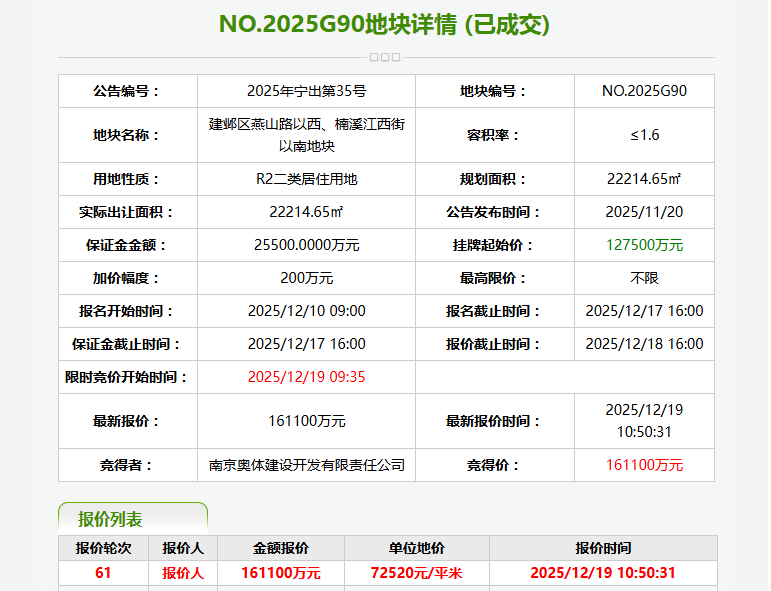Select the 最新报价 value 161100万元
Image resolution: width=771 pixels, height=591 pixels.
(x=306, y=421)
